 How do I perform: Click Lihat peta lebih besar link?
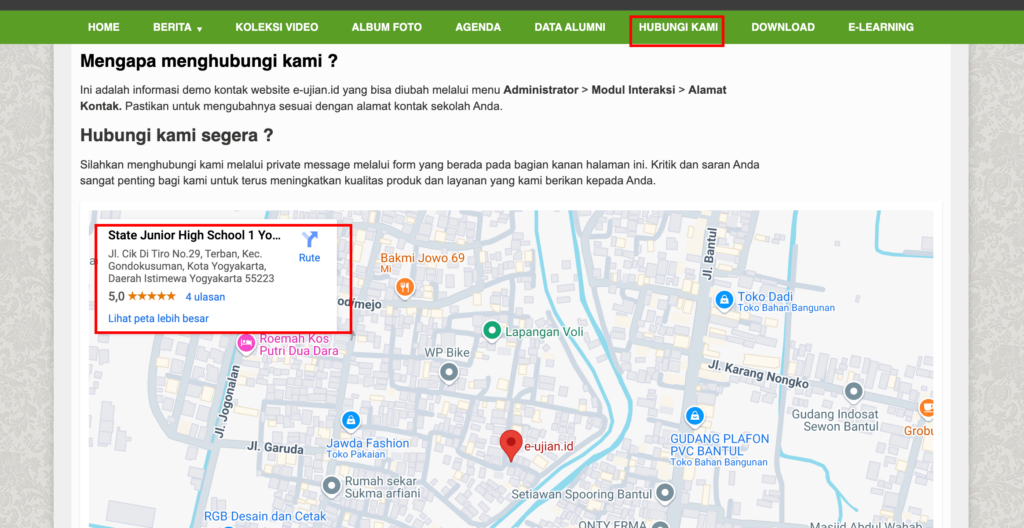[x=158, y=319]
